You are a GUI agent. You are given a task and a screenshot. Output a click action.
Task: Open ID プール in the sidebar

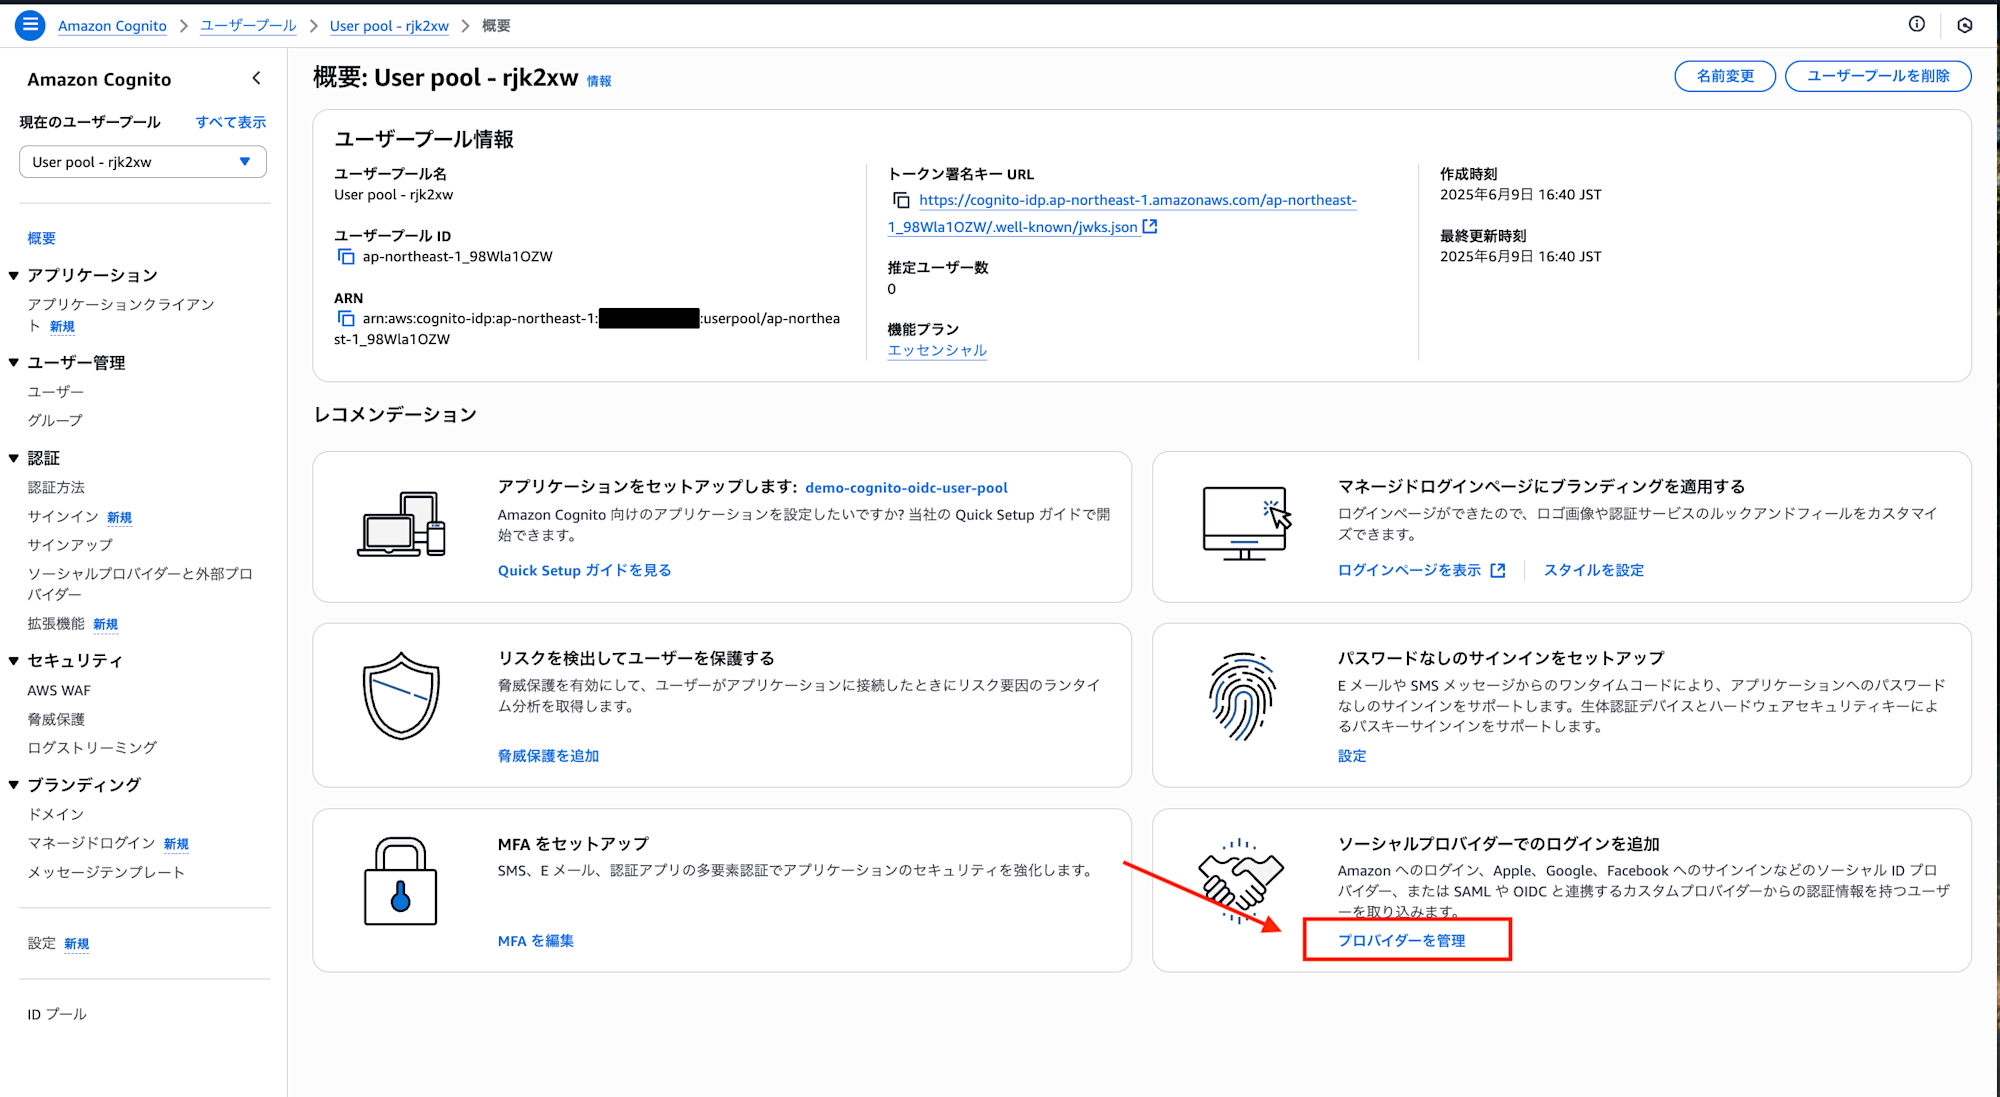tap(57, 1015)
